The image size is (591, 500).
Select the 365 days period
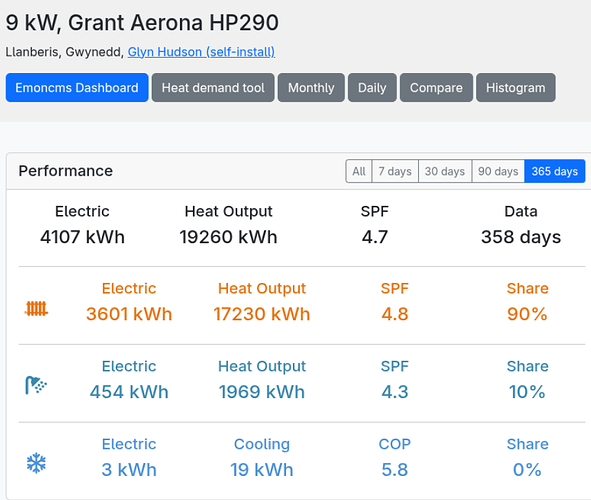(x=554, y=171)
